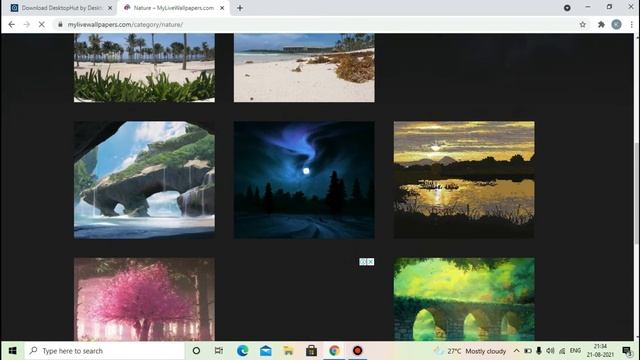Click the address bar URL
This screenshot has width=640, height=360.
pyautogui.click(x=125, y=24)
